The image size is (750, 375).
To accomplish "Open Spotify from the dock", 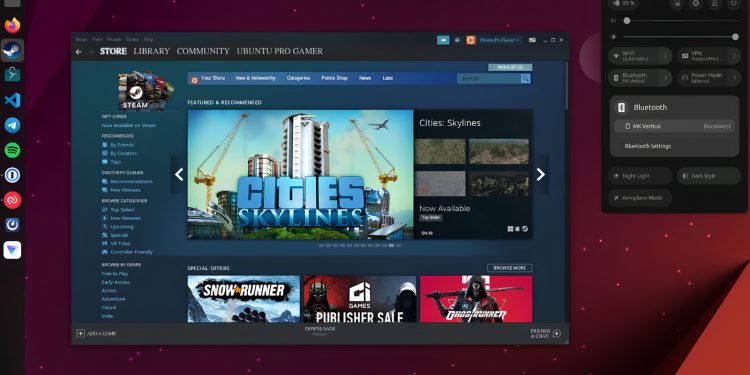I will pos(12,150).
